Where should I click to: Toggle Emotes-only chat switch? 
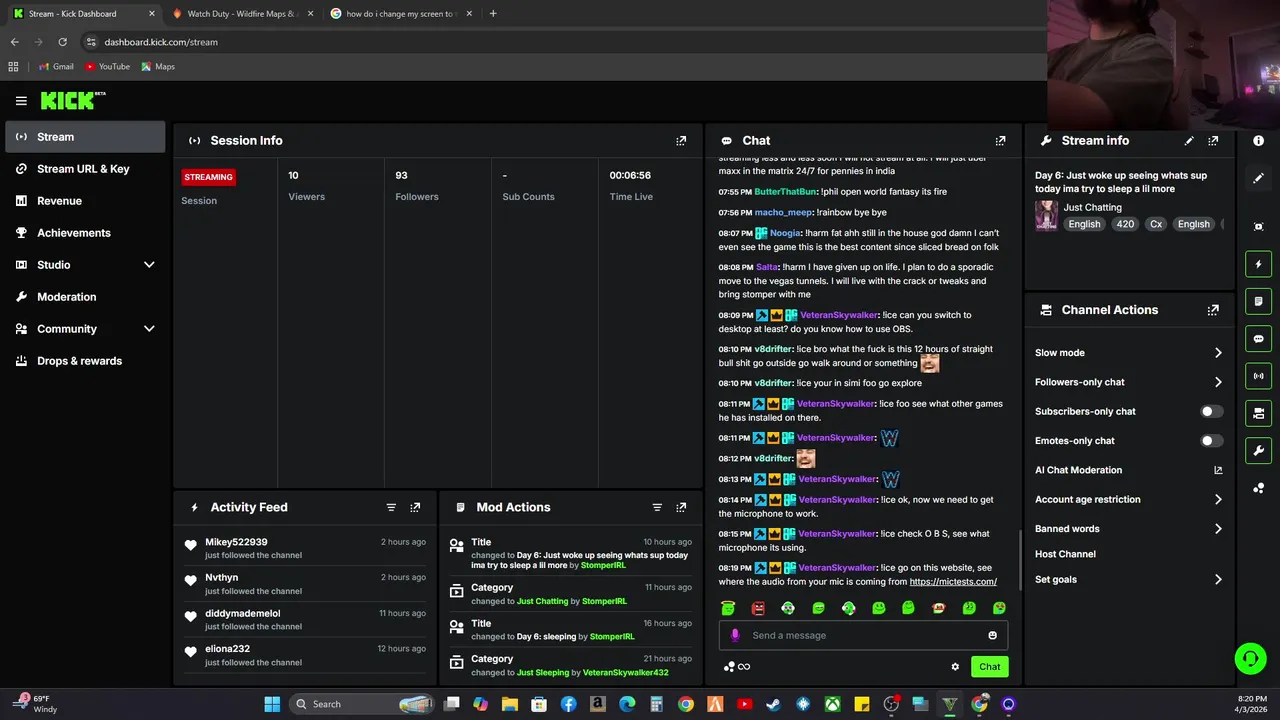click(1211, 441)
